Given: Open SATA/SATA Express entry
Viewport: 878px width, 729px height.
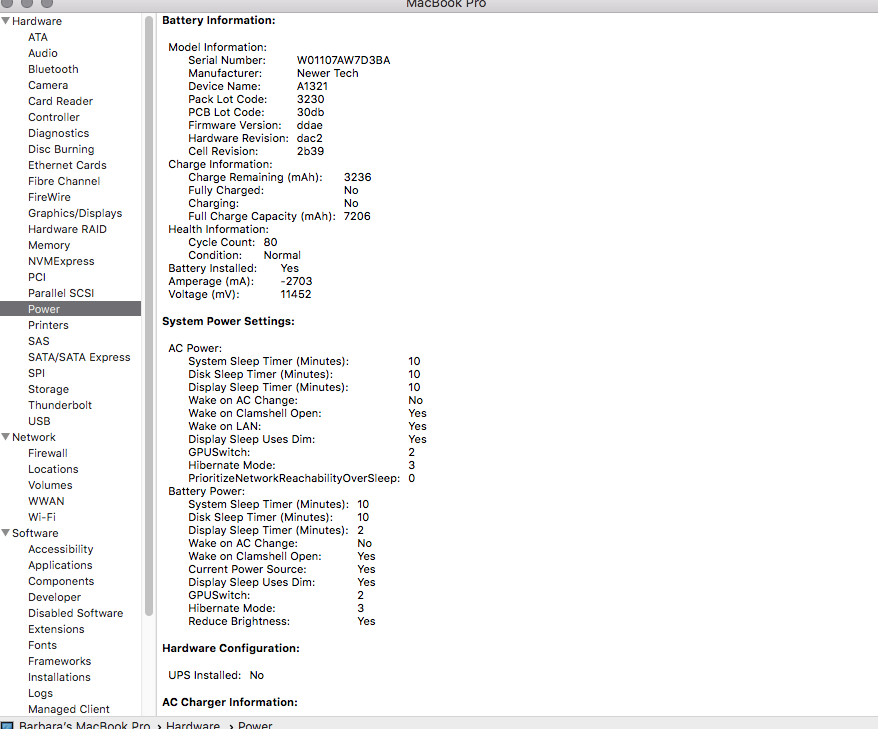Looking at the screenshot, I should point(79,357).
